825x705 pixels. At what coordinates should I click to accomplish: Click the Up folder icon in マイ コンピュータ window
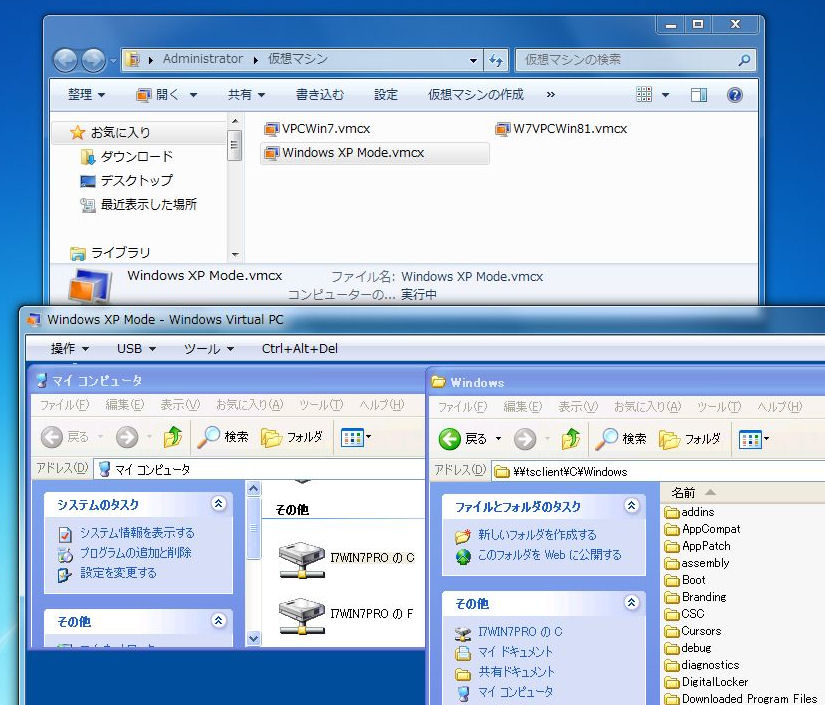pos(173,437)
